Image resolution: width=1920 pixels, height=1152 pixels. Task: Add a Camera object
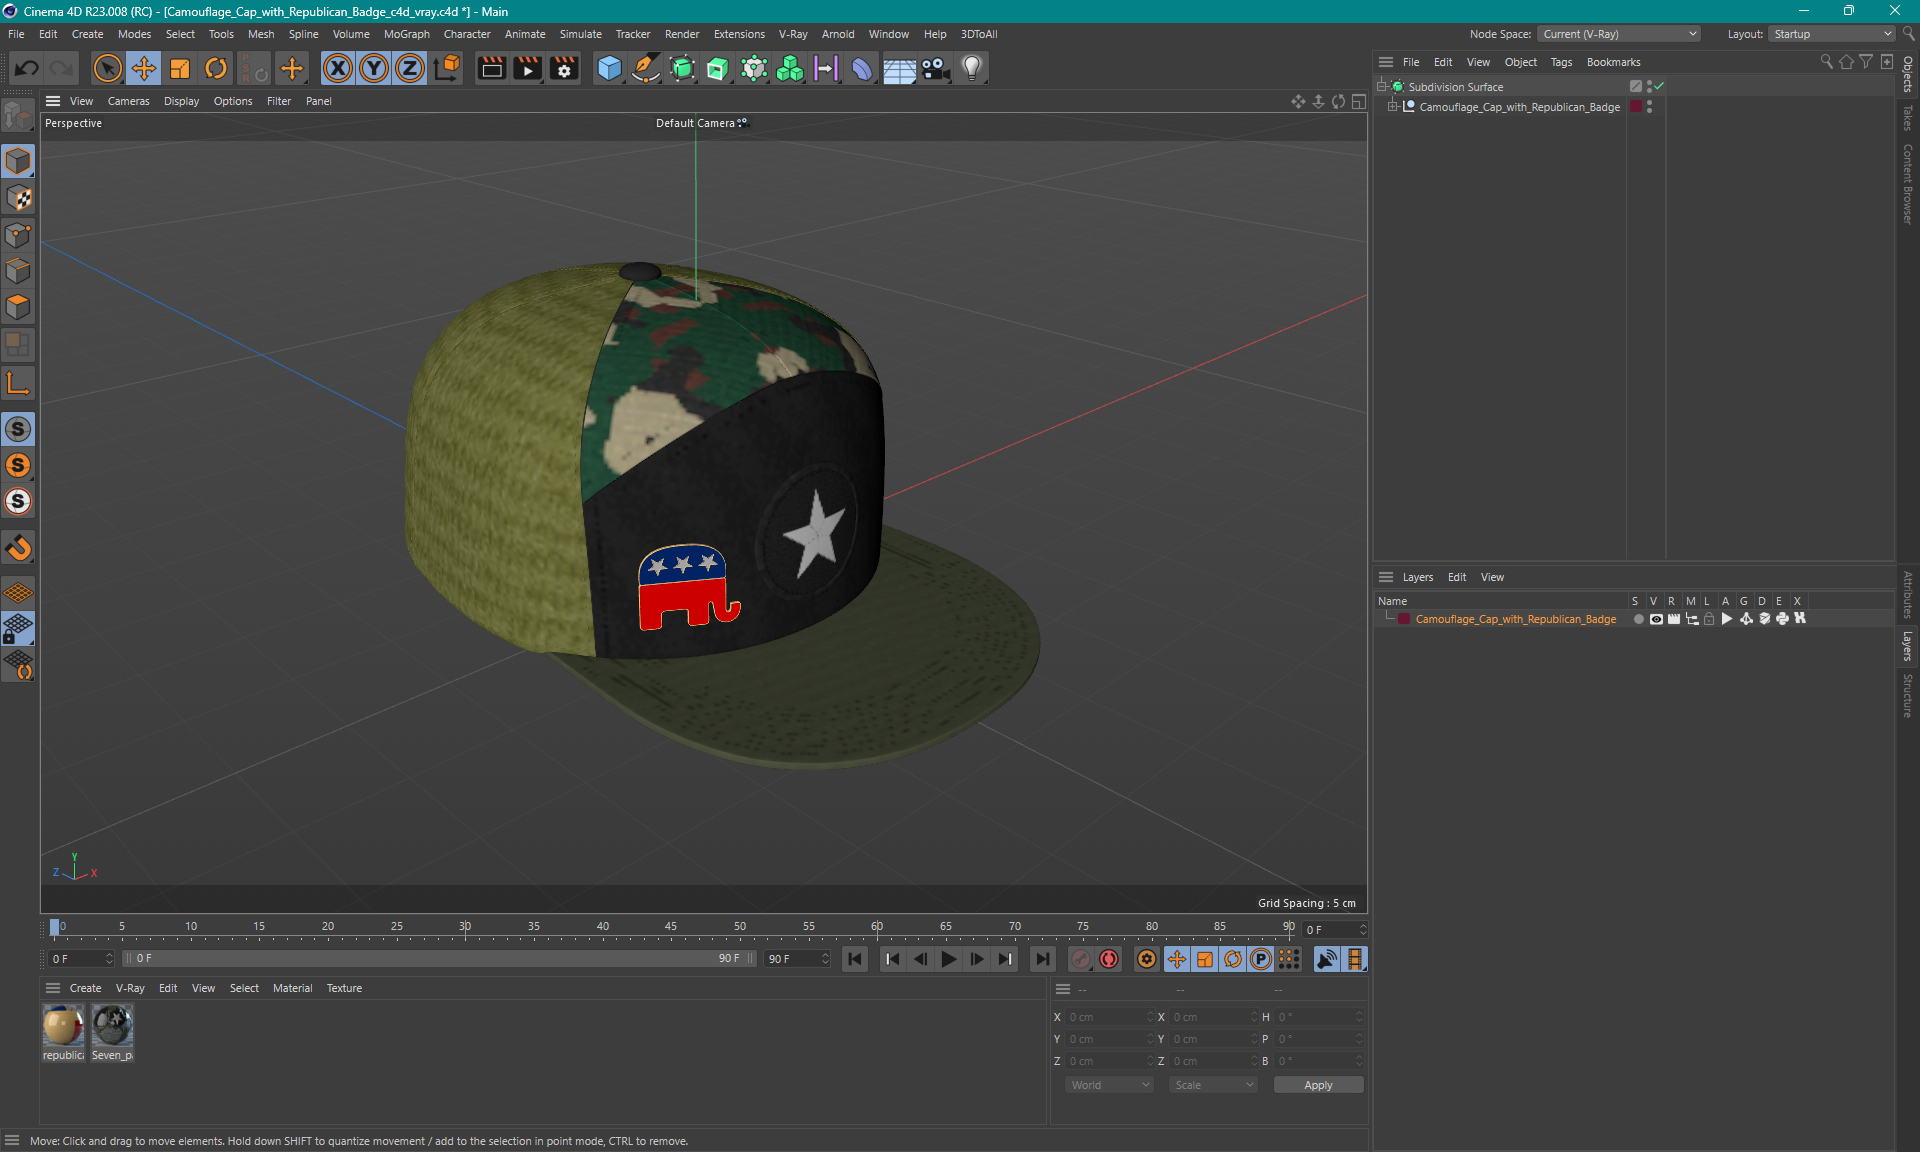(x=936, y=68)
